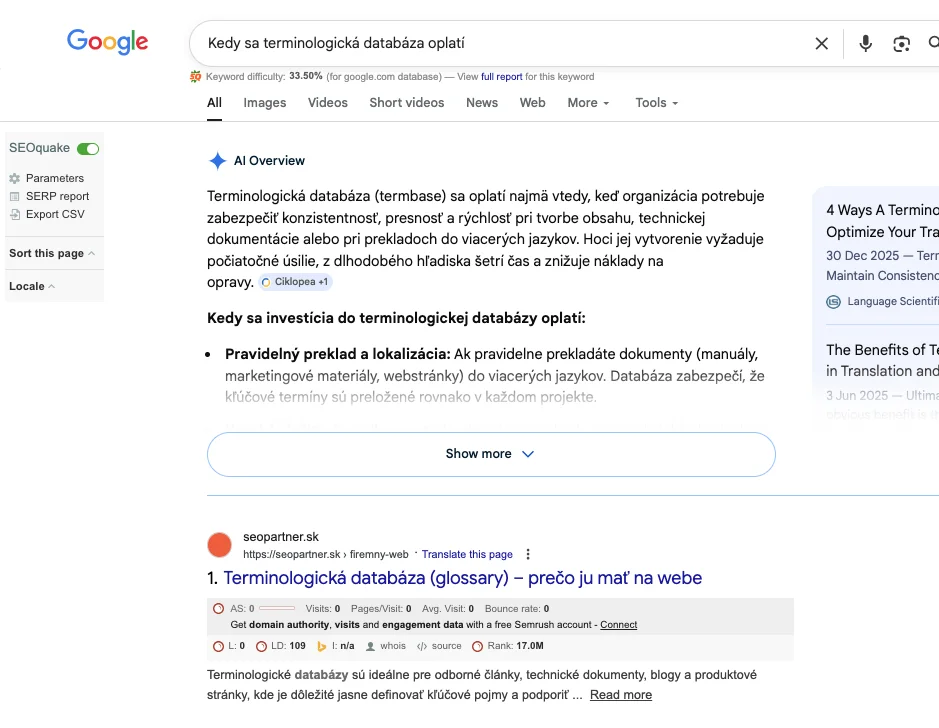View page source via the source icon
Image resolution: width=939 pixels, height=728 pixels.
pos(422,646)
